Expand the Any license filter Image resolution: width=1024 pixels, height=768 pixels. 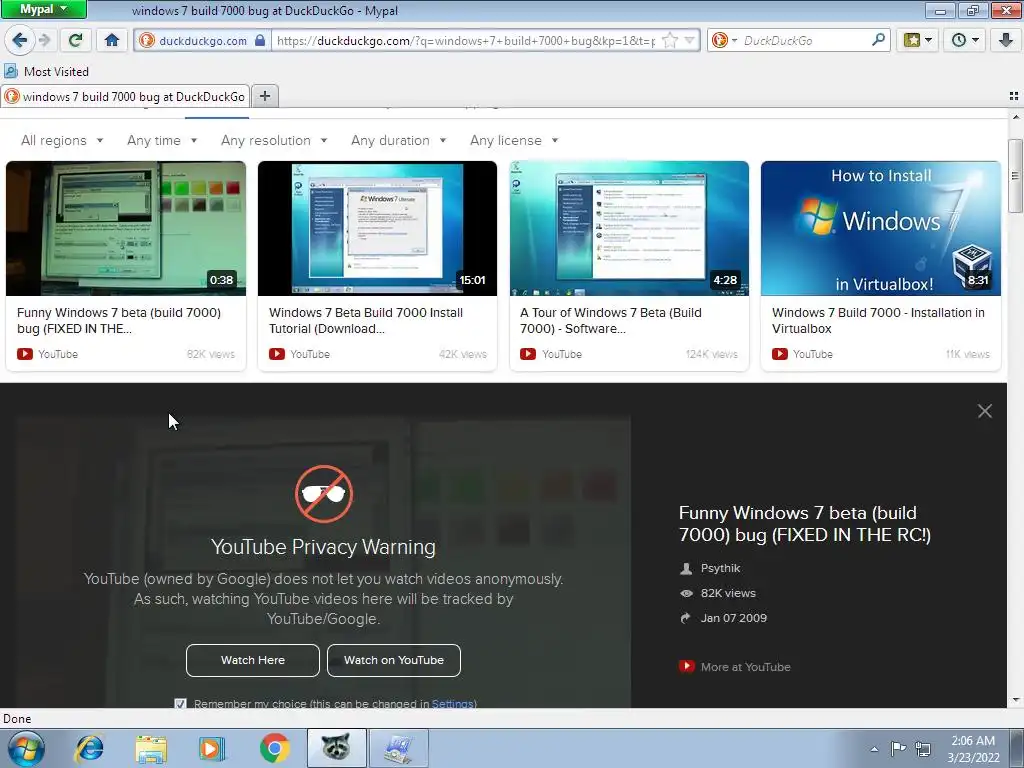point(514,140)
